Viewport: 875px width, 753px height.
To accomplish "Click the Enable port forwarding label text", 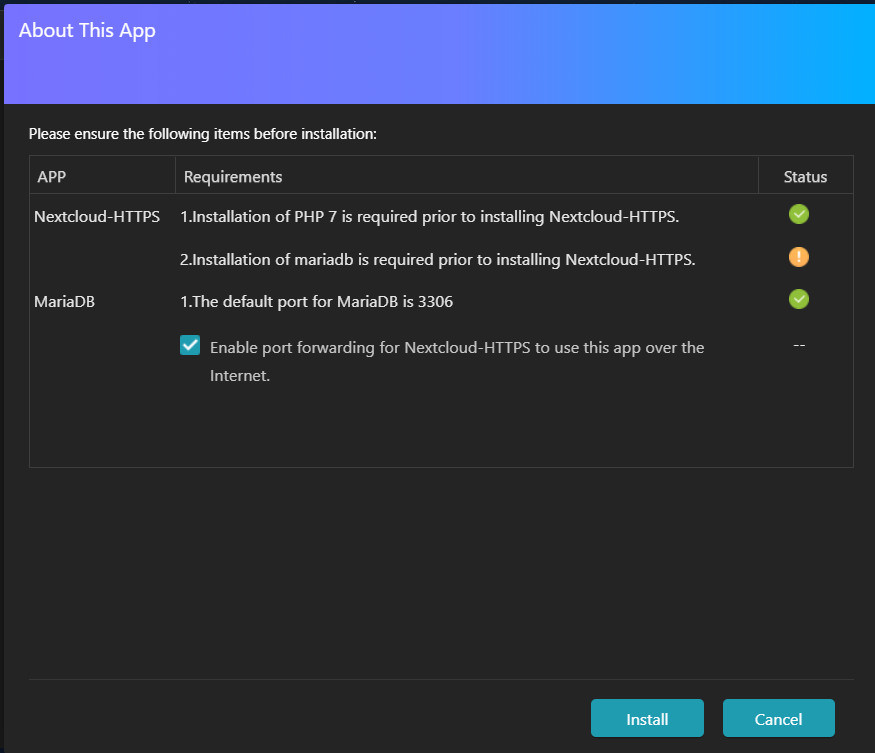I will click(x=457, y=361).
